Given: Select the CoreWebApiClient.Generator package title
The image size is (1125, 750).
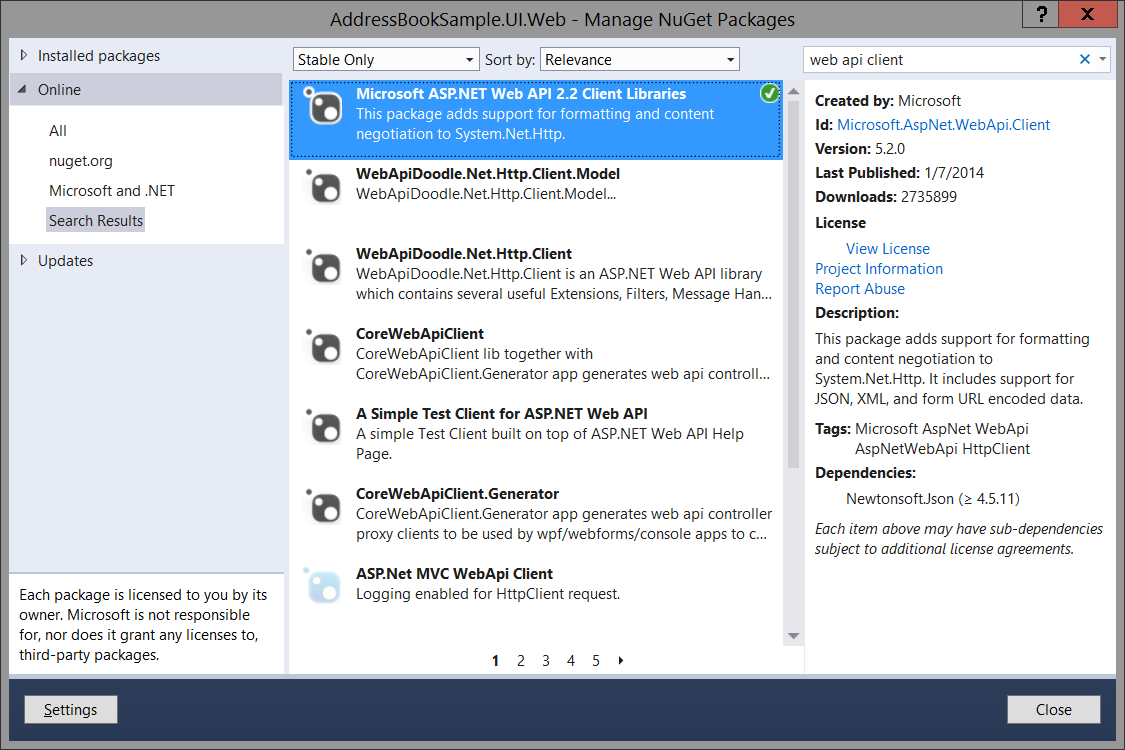Looking at the screenshot, I should [457, 494].
